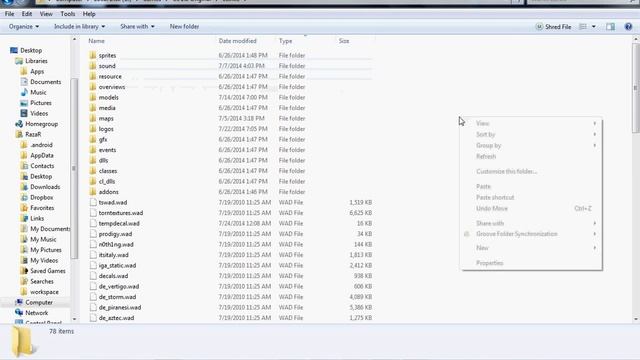
Task: Click the Help question mark icon
Action: pos(628,27)
